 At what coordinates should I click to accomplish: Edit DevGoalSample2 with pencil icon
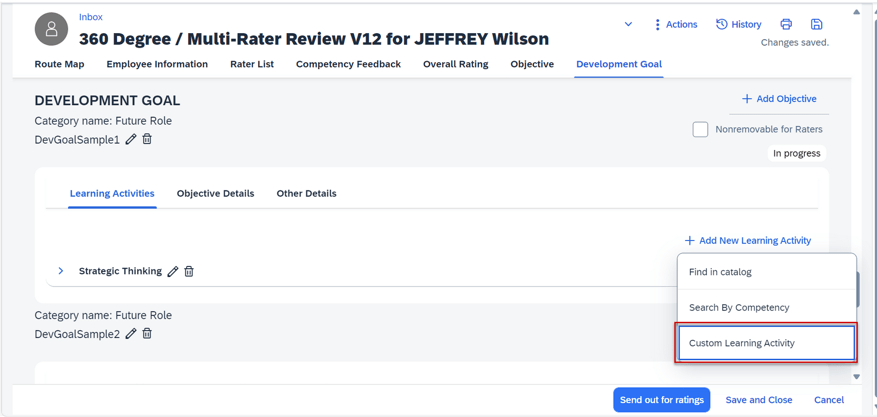(131, 334)
